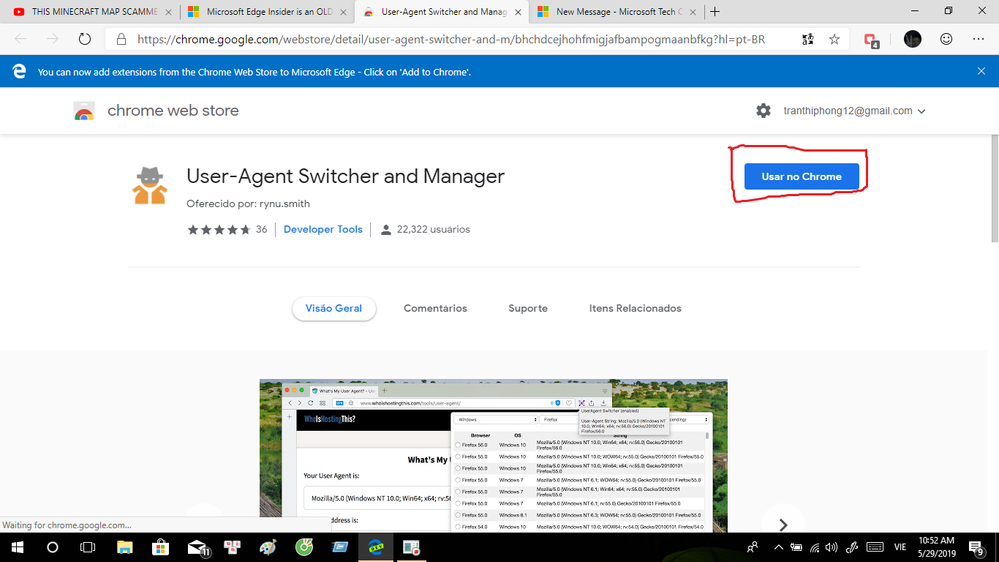Image resolution: width=999 pixels, height=562 pixels.
Task: Open the red extension icon in toolbar
Action: [872, 40]
